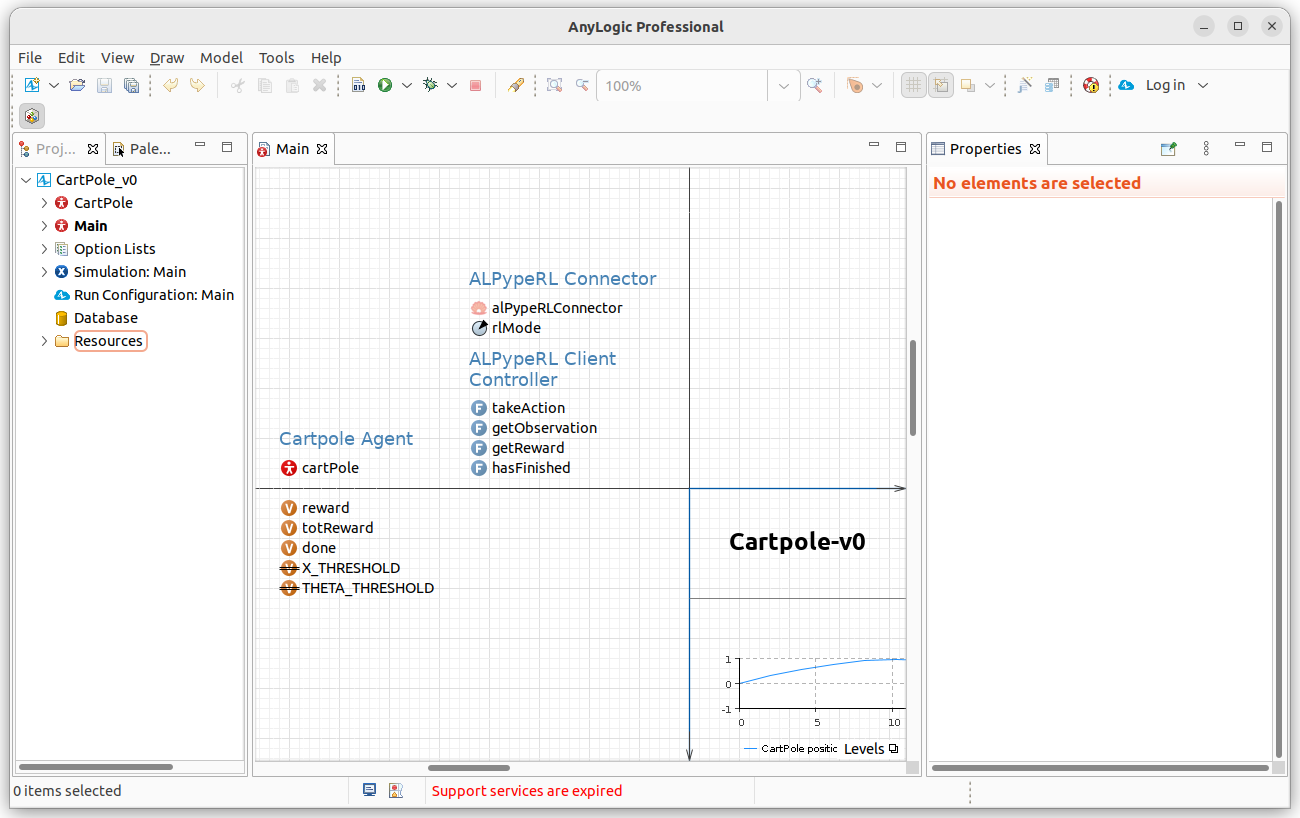Open the shape ordering dropdown arrow
The width and height of the screenshot is (1300, 818).
tap(990, 86)
